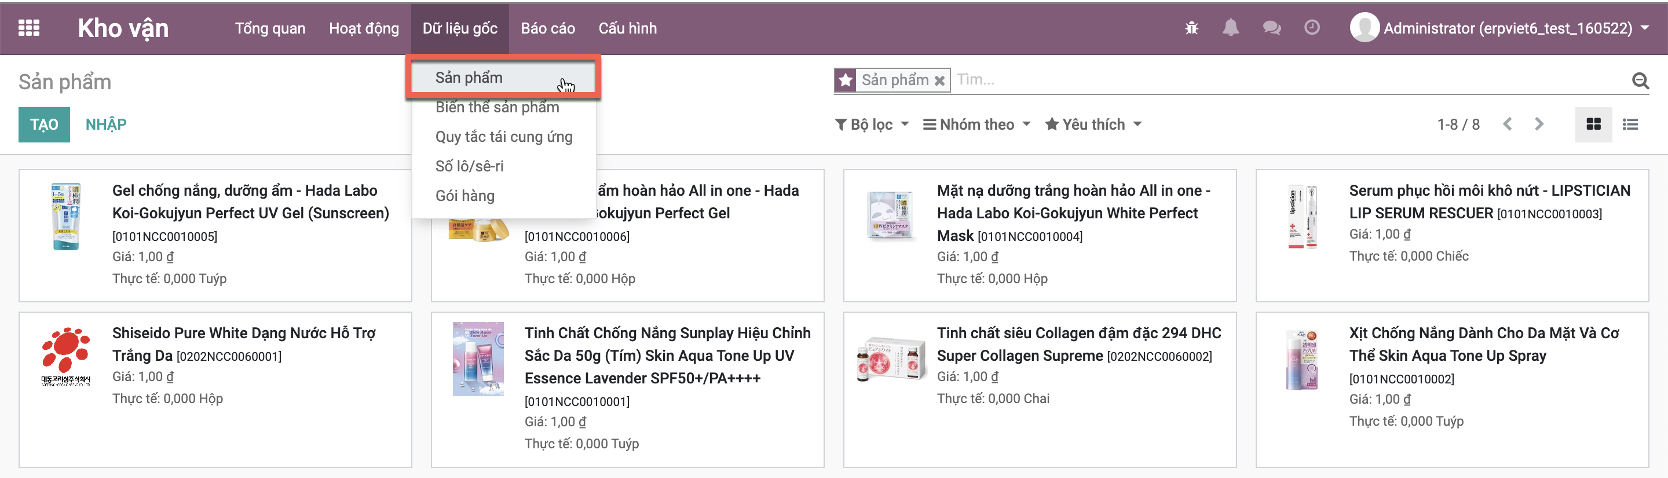Click 'Thực tế: 0,000 Chiếc' quantity text

pyautogui.click(x=1409, y=256)
